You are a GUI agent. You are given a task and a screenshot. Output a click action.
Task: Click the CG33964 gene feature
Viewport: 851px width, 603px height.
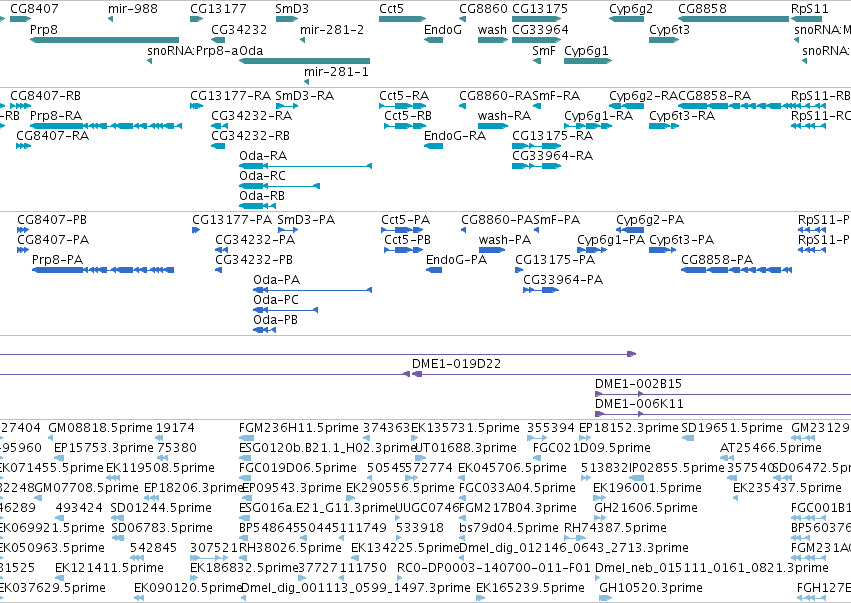(x=537, y=40)
